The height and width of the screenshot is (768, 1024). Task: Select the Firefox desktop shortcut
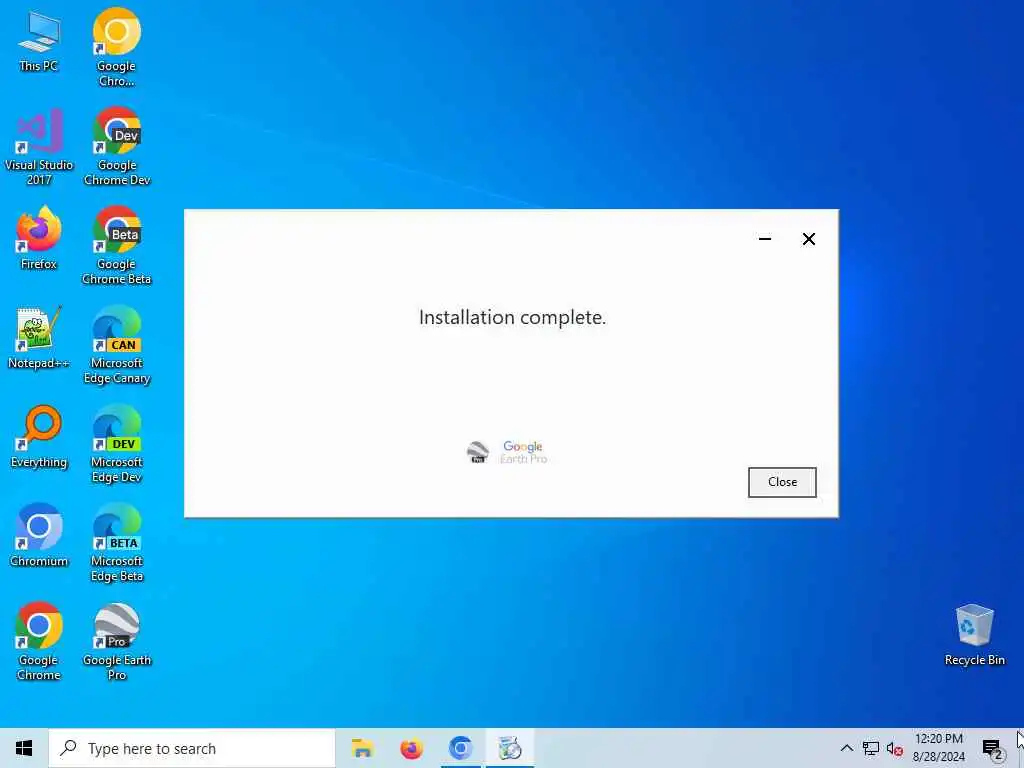39,238
